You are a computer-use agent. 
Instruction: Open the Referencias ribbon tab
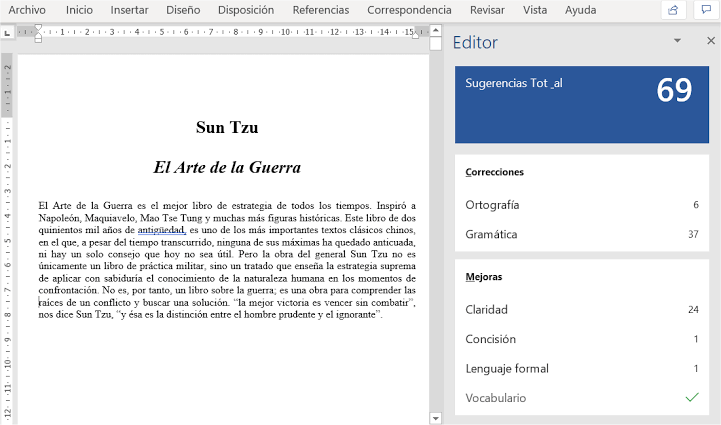tap(321, 10)
